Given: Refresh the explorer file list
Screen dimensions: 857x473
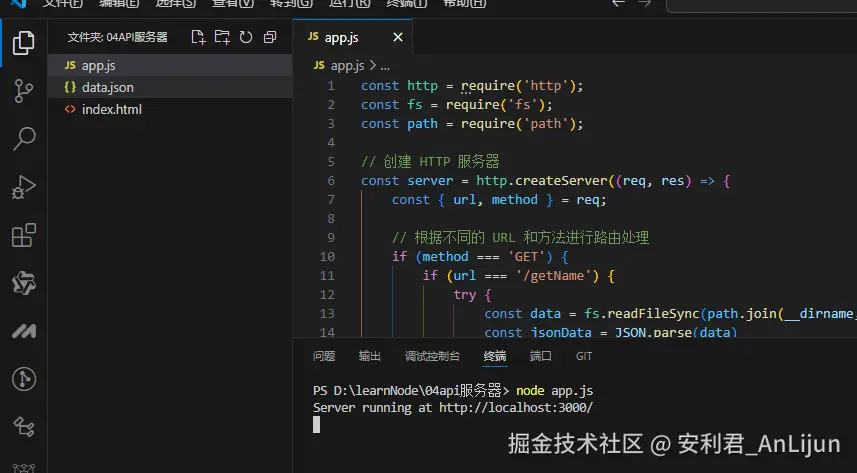Looking at the screenshot, I should [x=246, y=37].
